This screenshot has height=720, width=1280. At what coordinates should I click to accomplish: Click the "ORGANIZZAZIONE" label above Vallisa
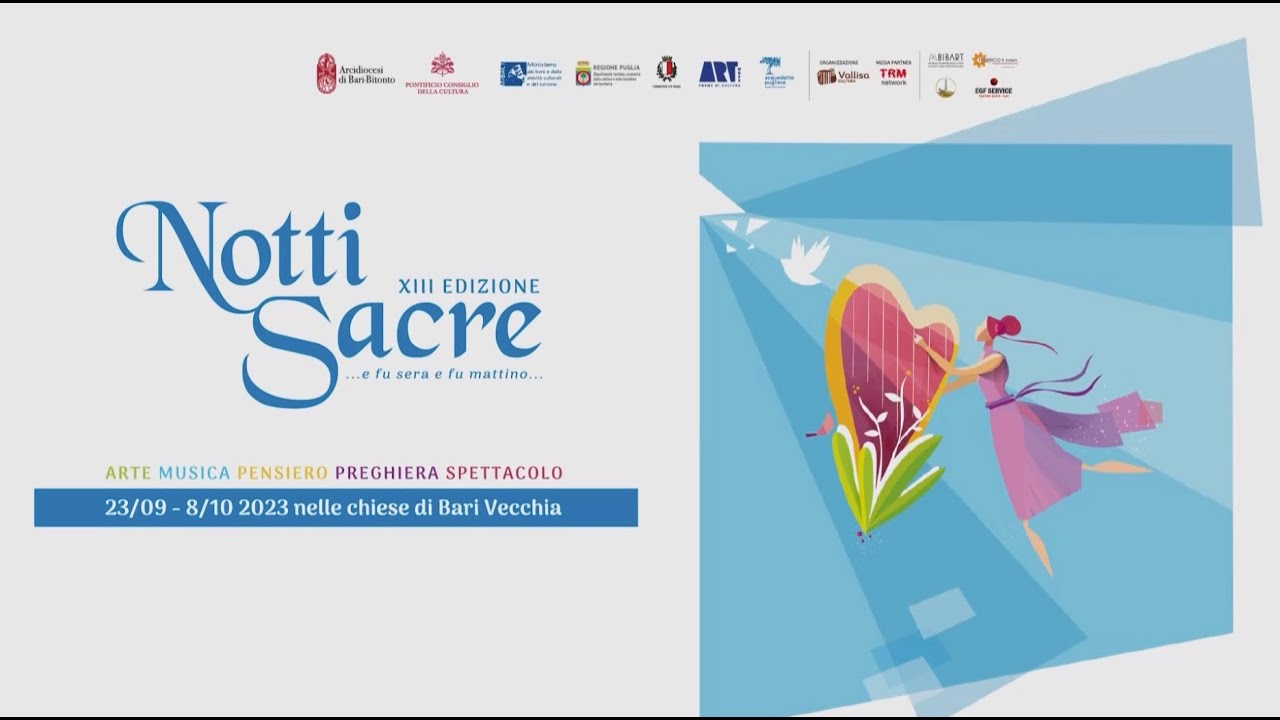[838, 62]
